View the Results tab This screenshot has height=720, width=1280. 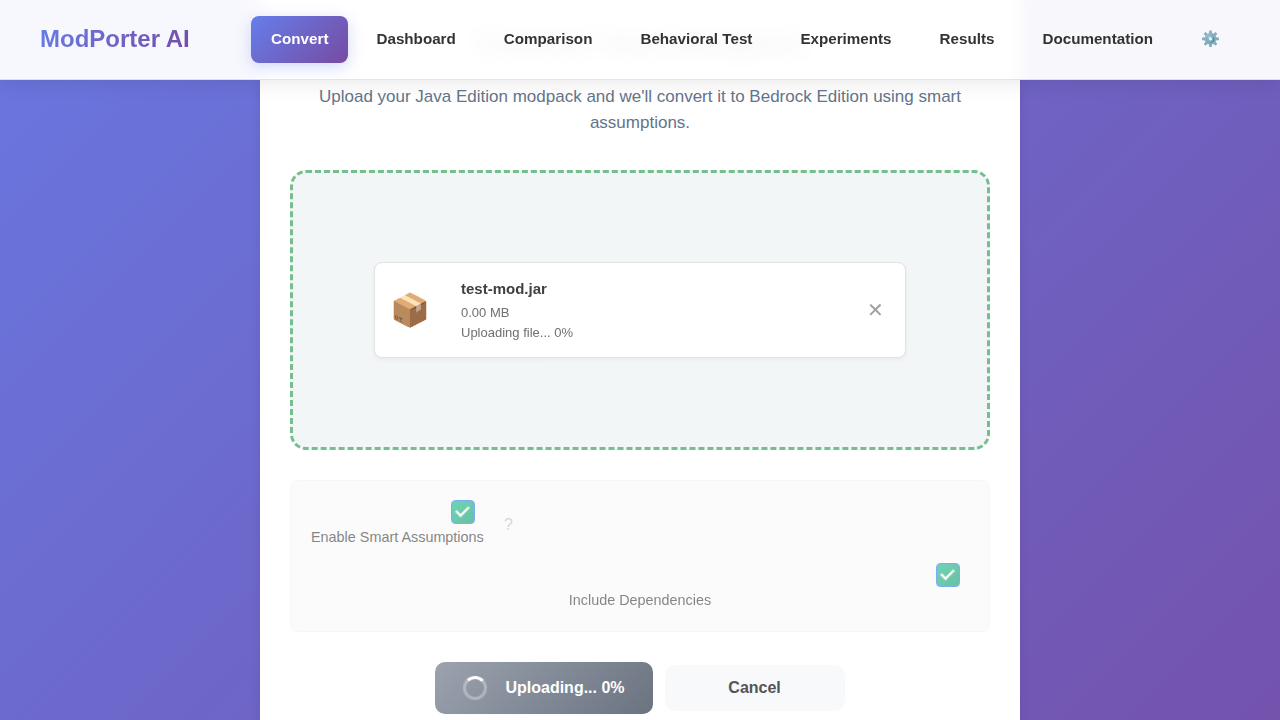coord(966,39)
